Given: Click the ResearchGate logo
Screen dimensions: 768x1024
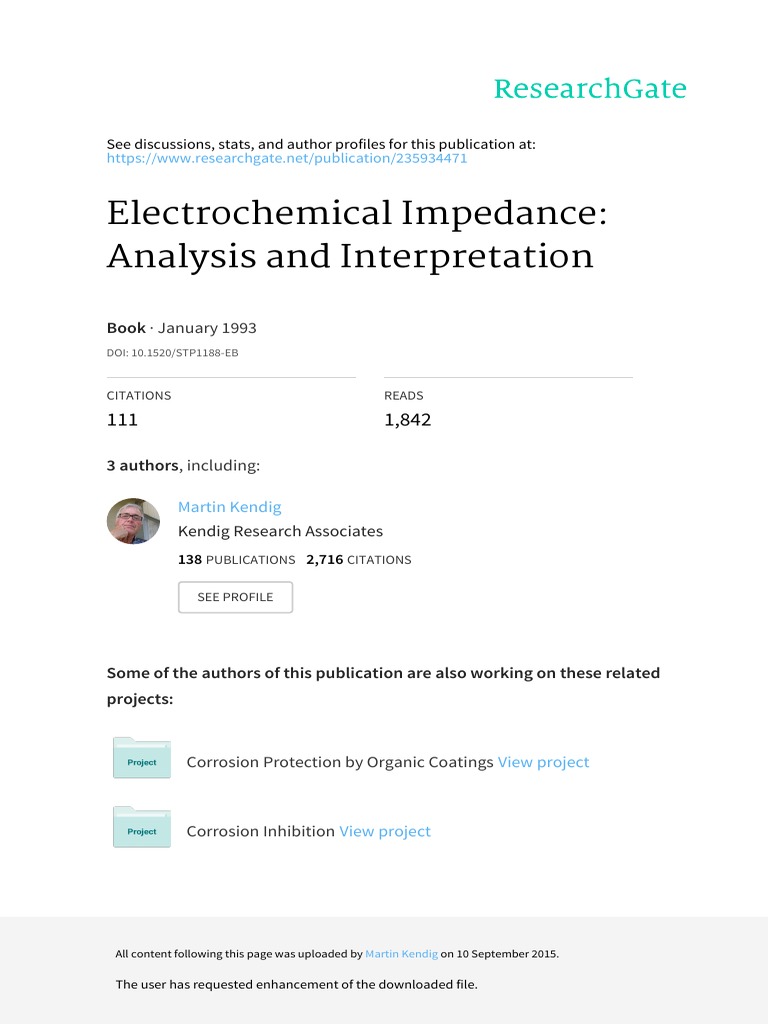Looking at the screenshot, I should click(590, 89).
